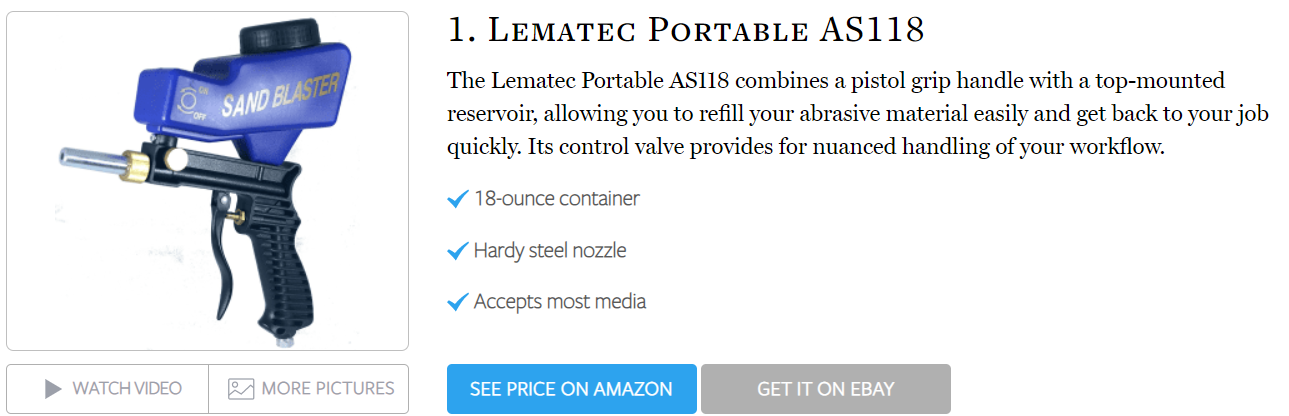Click the Lematec Portable AS118 heading
Viewport: 1289px width, 416px height.
[x=685, y=30]
